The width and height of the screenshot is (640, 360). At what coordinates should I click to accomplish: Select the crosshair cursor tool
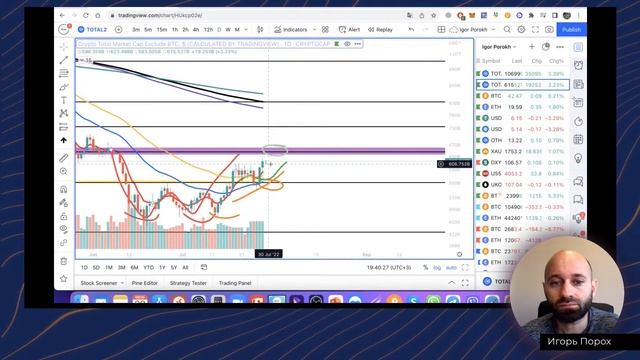click(64, 47)
